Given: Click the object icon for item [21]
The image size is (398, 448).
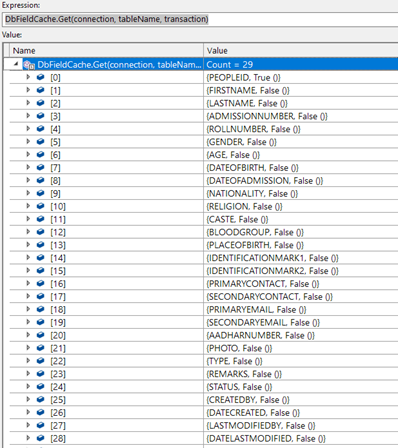Looking at the screenshot, I should tap(40, 348).
